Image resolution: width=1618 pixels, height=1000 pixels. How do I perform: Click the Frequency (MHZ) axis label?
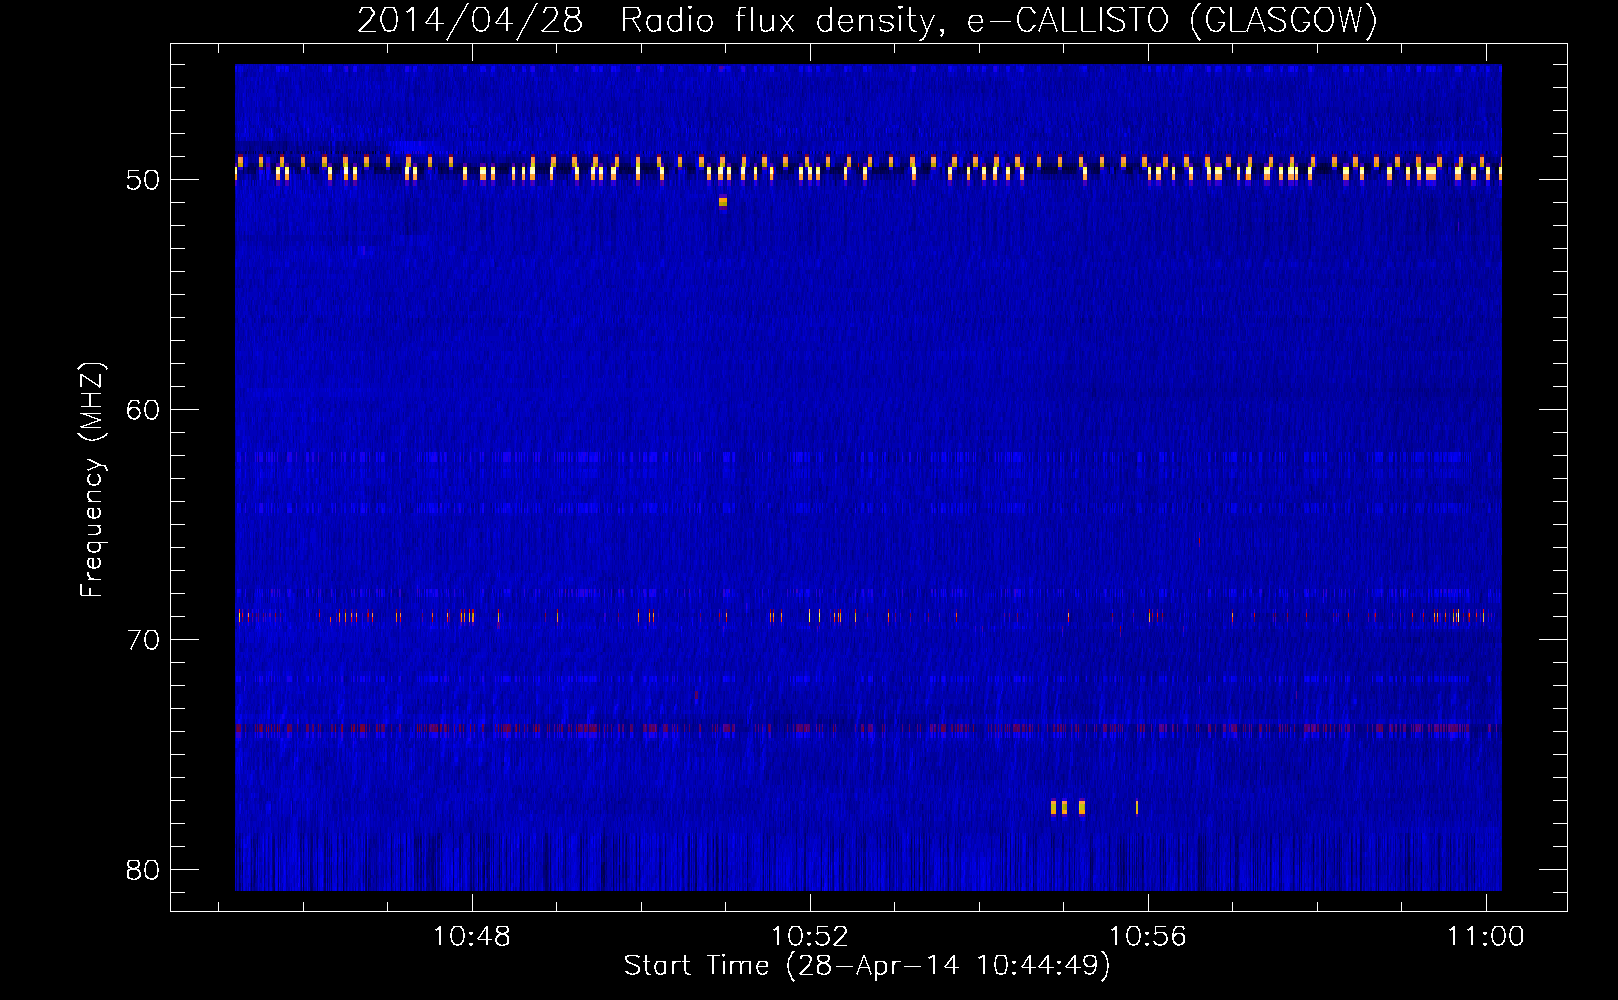pyautogui.click(x=92, y=480)
